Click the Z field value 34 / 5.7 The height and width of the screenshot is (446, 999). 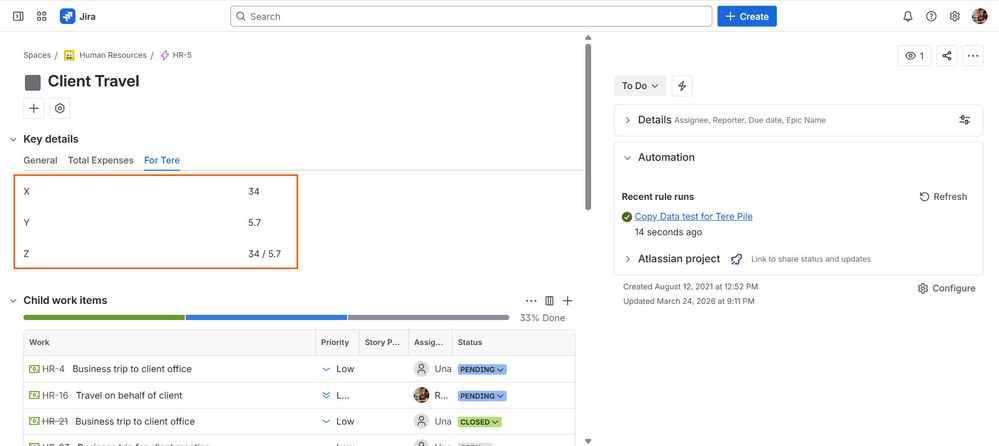pyautogui.click(x=264, y=254)
